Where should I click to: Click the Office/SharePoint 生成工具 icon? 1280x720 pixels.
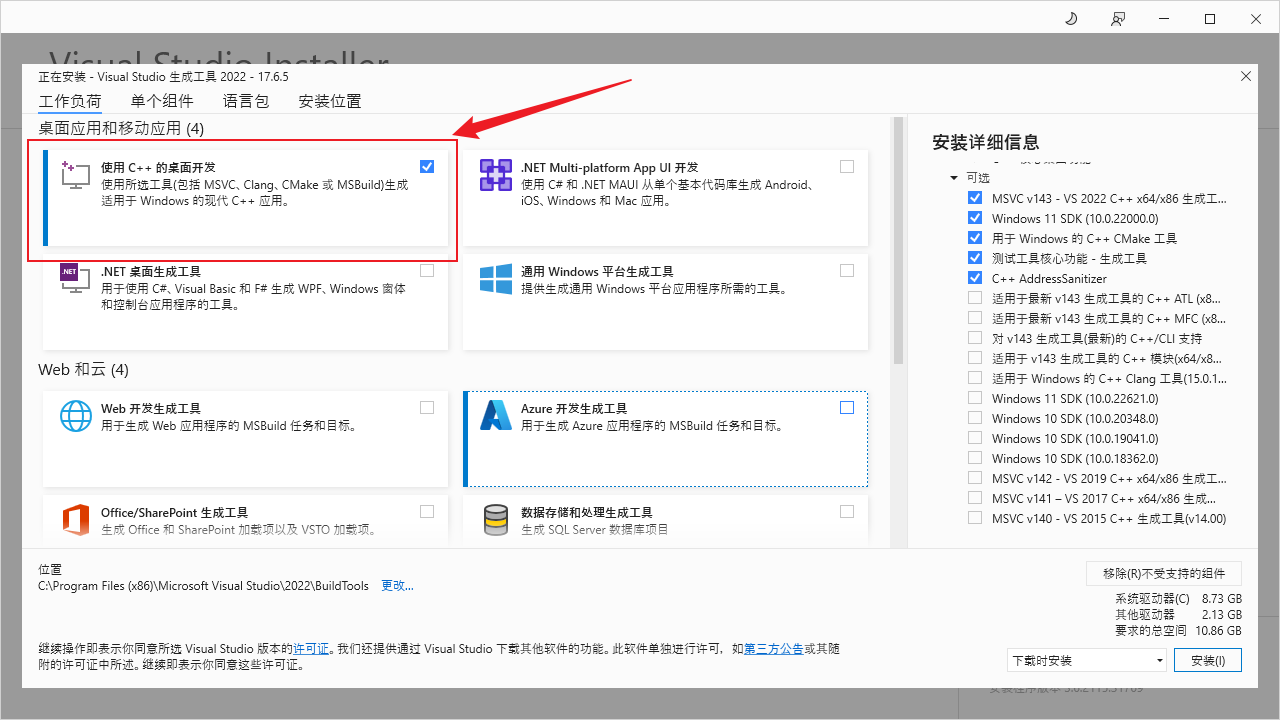[75, 519]
